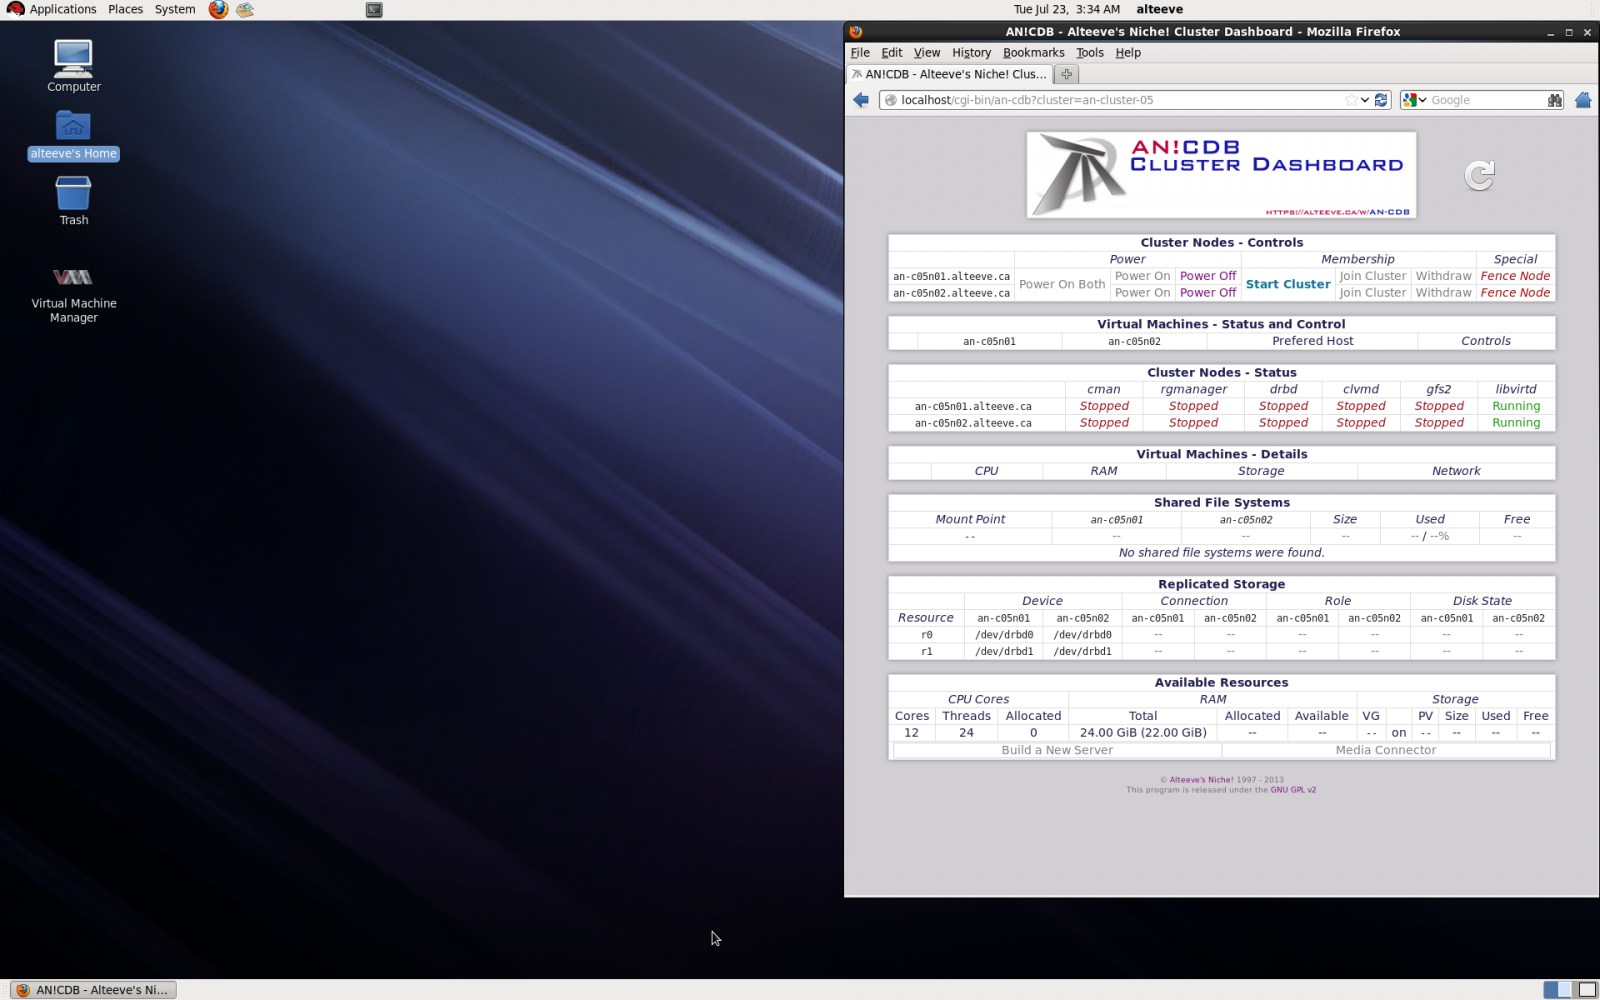Open the Bookmarks menu in Firefox
Viewport: 1600px width, 1000px height.
[x=1033, y=53]
